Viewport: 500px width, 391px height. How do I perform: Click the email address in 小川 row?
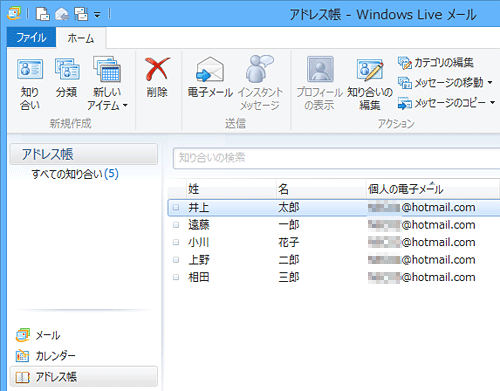422,242
